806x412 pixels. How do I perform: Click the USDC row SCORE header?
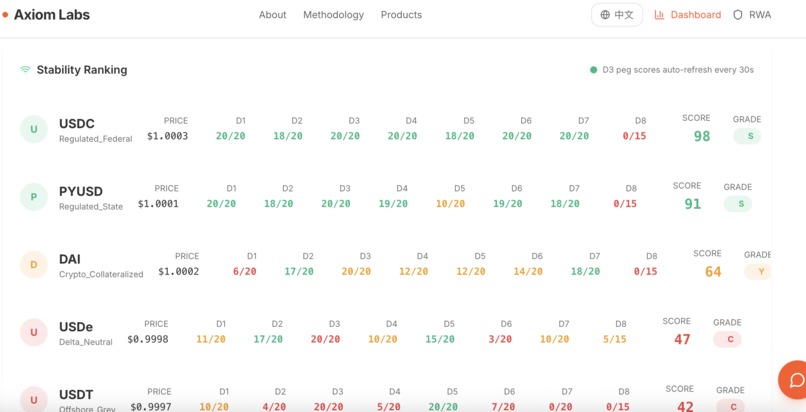697,118
